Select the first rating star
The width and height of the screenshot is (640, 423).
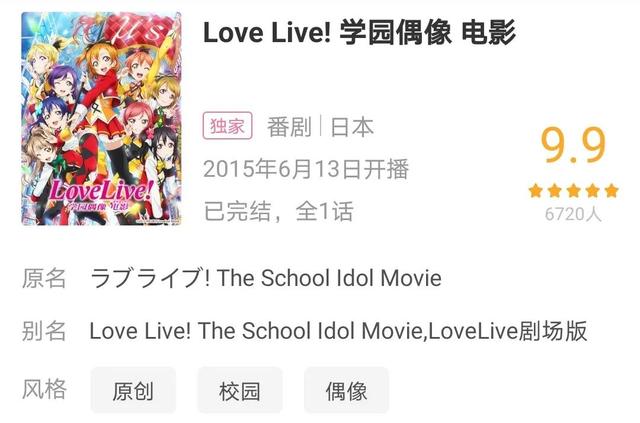point(535,191)
